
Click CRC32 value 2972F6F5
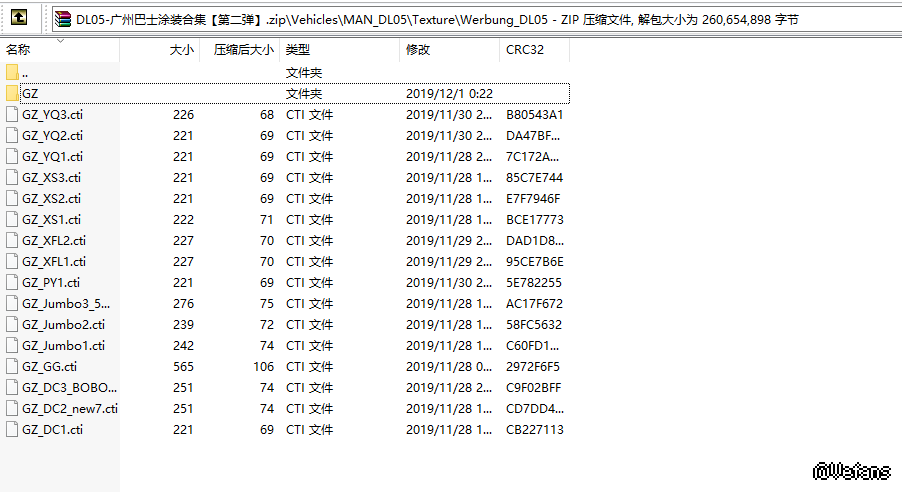click(533, 367)
